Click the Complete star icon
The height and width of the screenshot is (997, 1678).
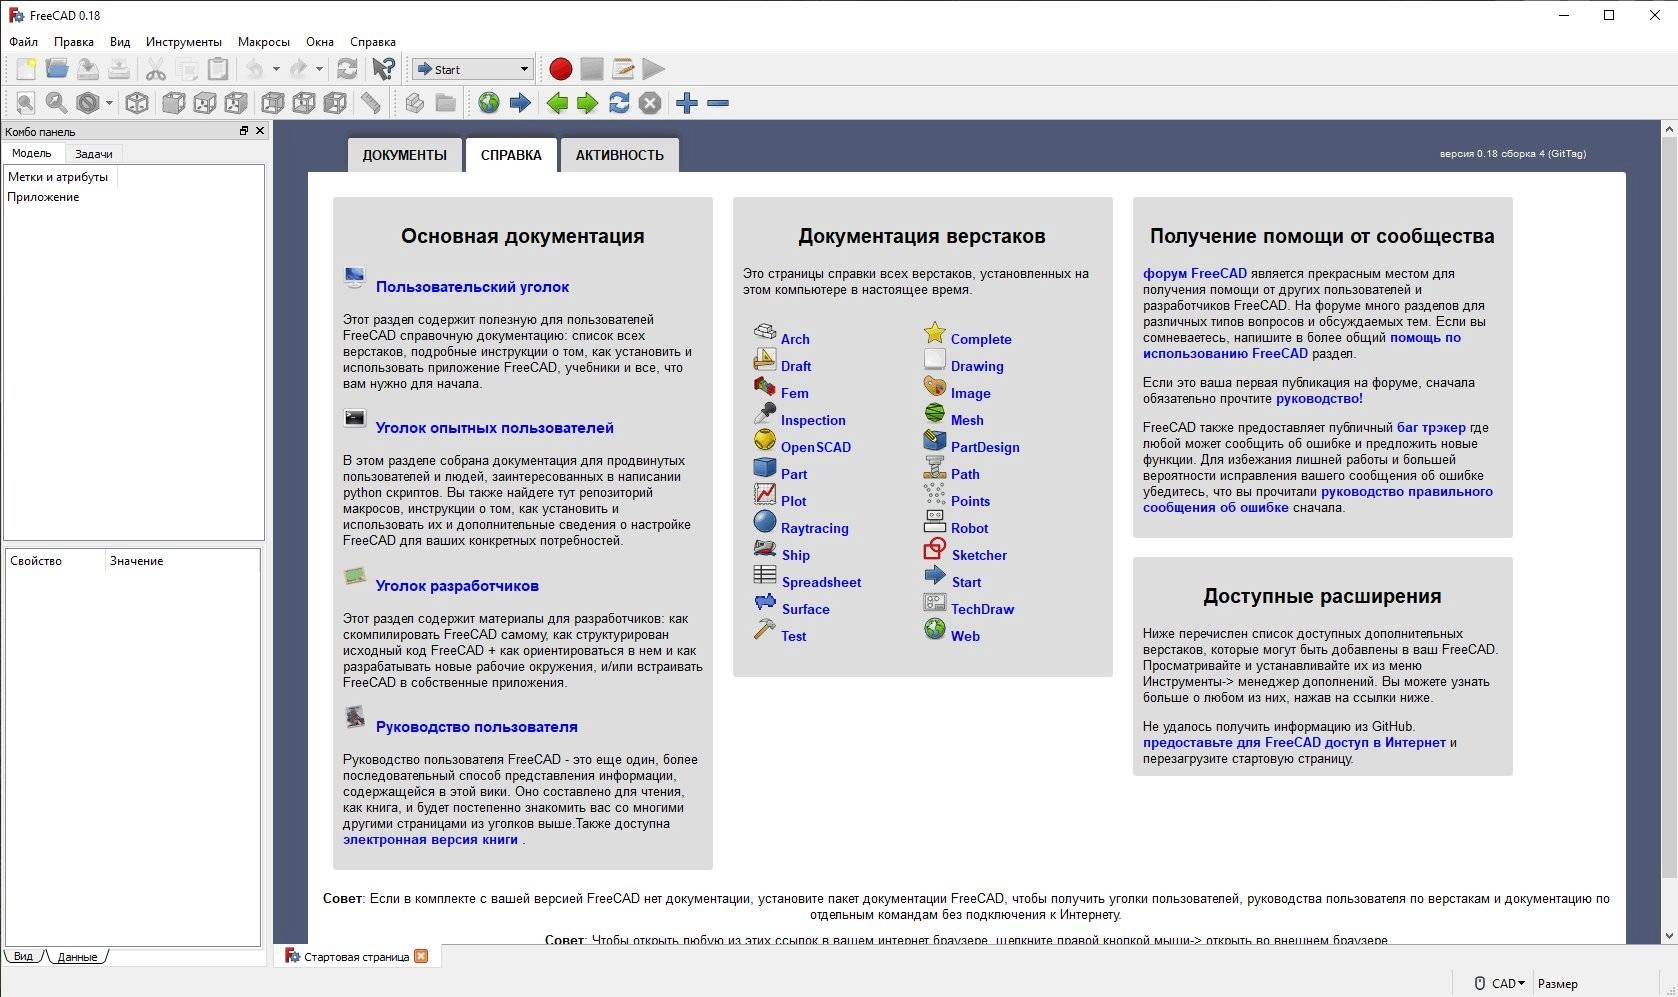point(935,332)
